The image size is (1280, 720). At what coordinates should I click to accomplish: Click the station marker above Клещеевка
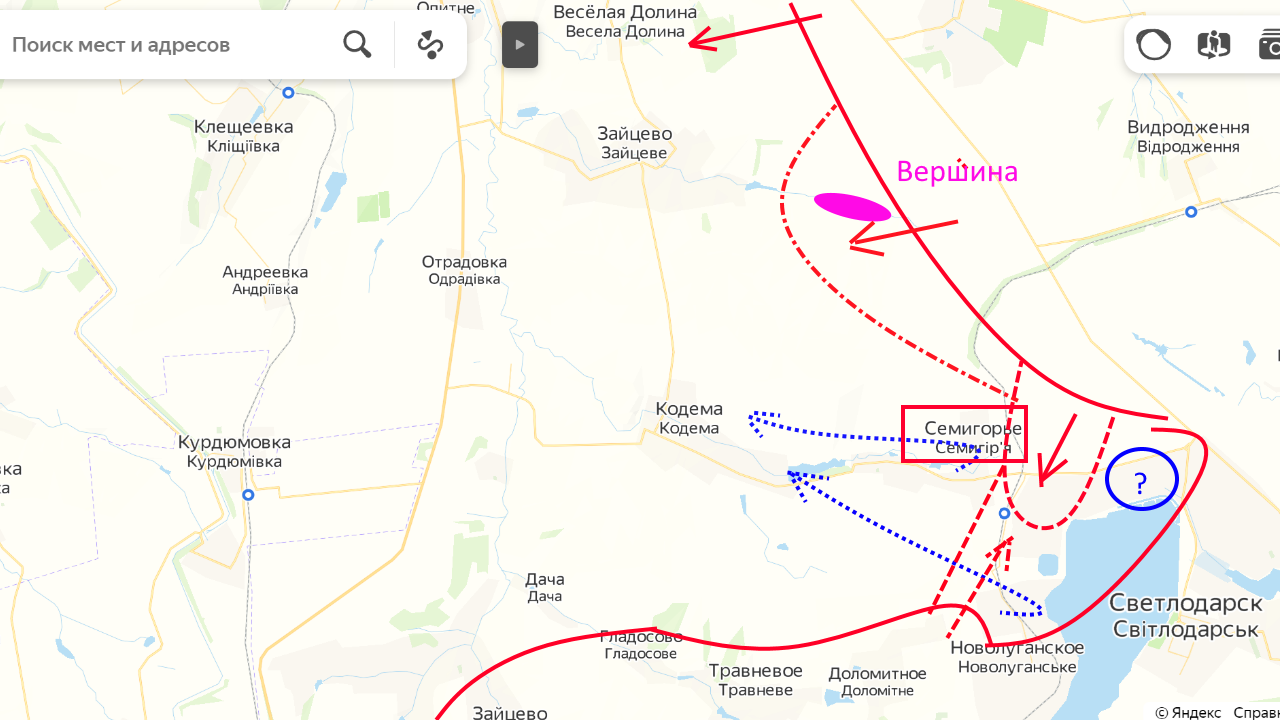[x=288, y=92]
